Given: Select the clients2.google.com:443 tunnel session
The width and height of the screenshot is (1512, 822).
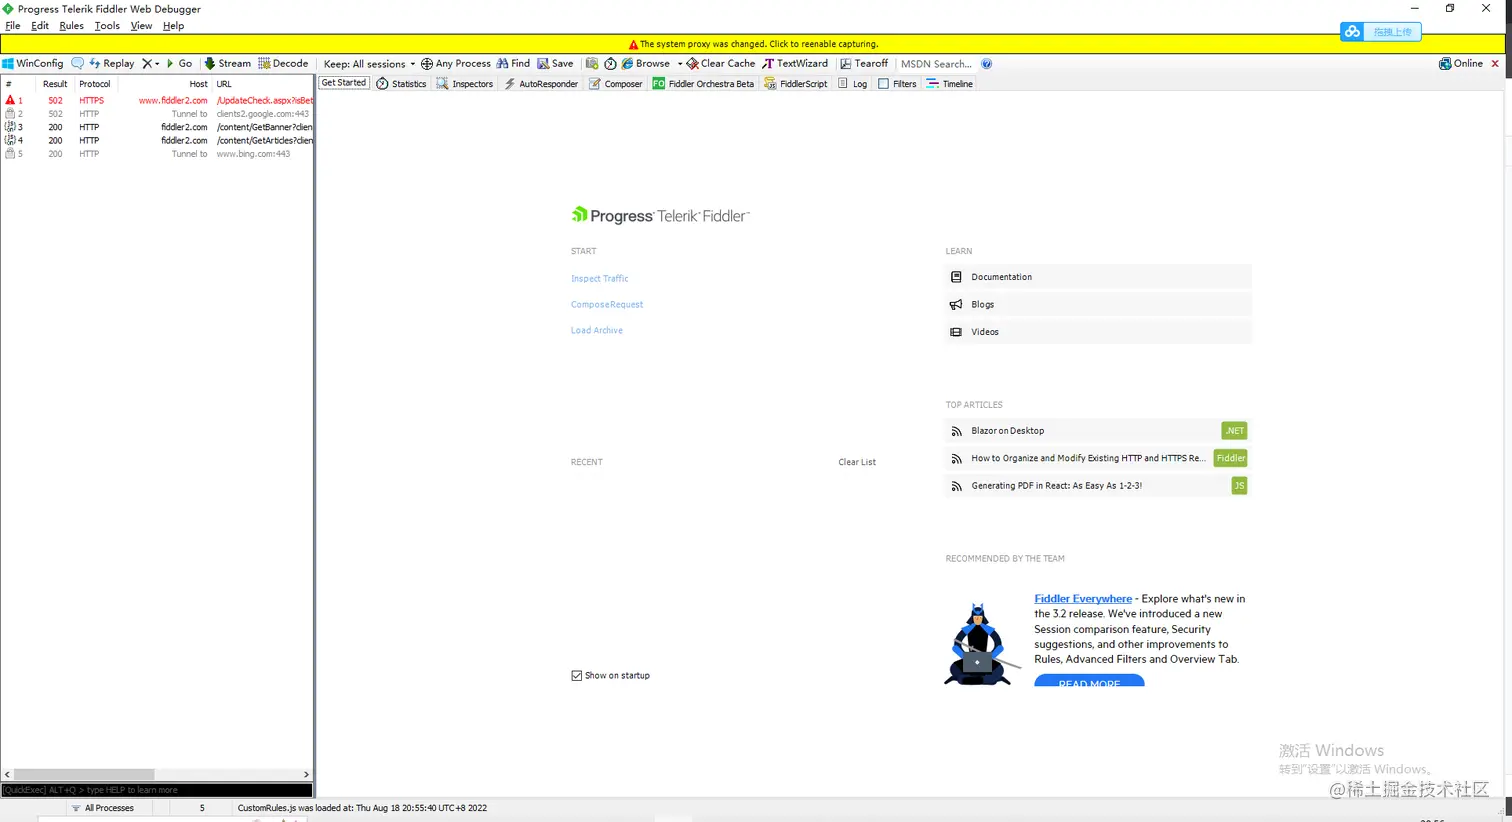Looking at the screenshot, I should click(x=158, y=114).
